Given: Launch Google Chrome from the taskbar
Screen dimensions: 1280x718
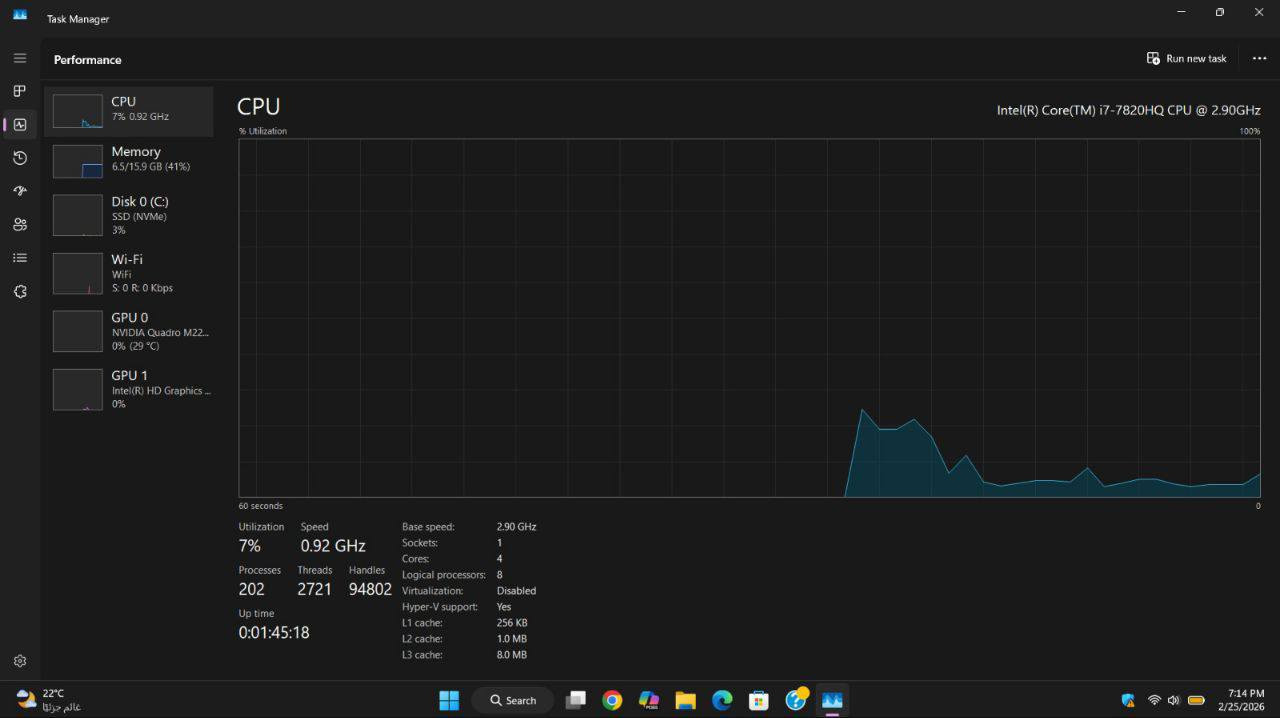Looking at the screenshot, I should pyautogui.click(x=612, y=700).
